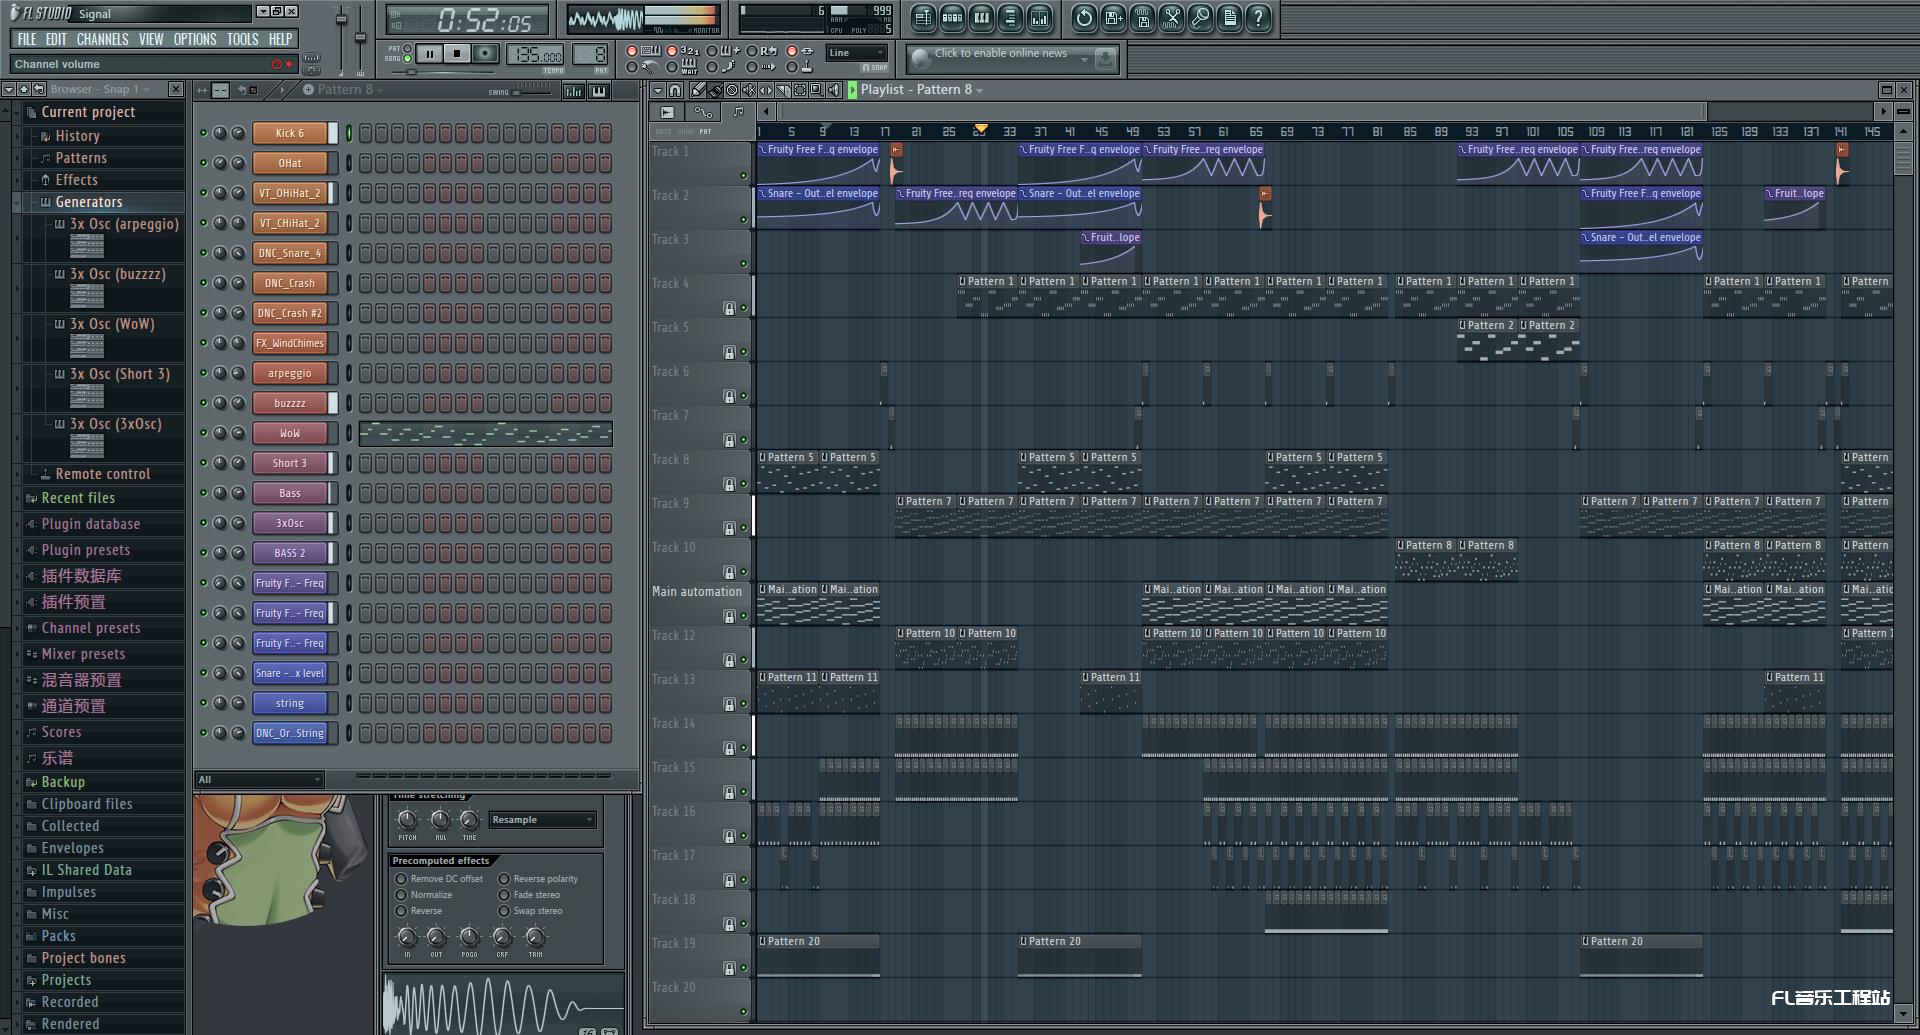Select the Slip tool in Playlist

coord(766,90)
